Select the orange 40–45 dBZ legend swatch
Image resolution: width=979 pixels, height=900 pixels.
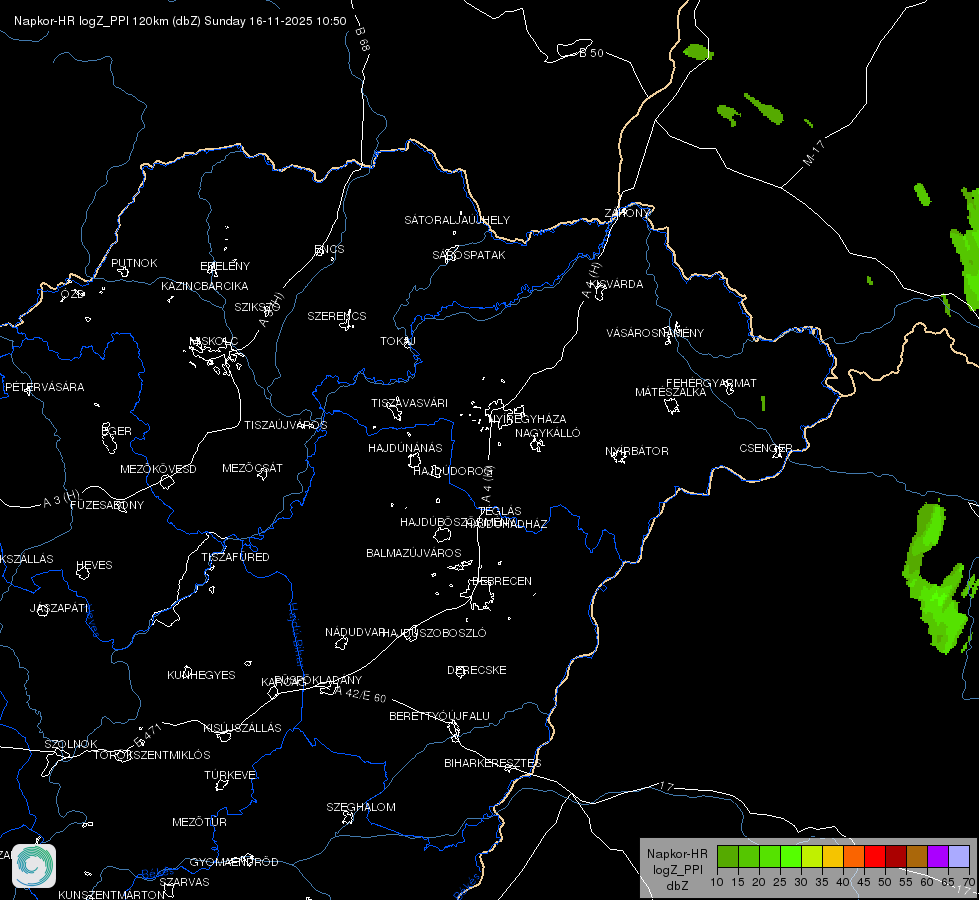point(854,857)
